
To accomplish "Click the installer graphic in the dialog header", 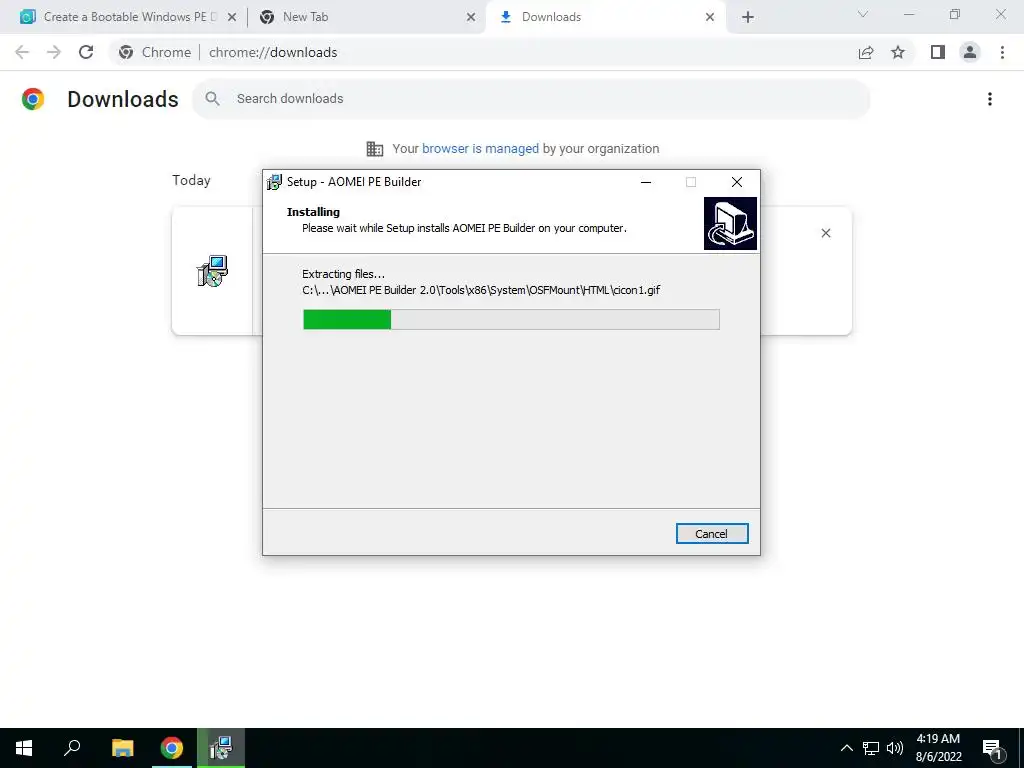I will [730, 223].
